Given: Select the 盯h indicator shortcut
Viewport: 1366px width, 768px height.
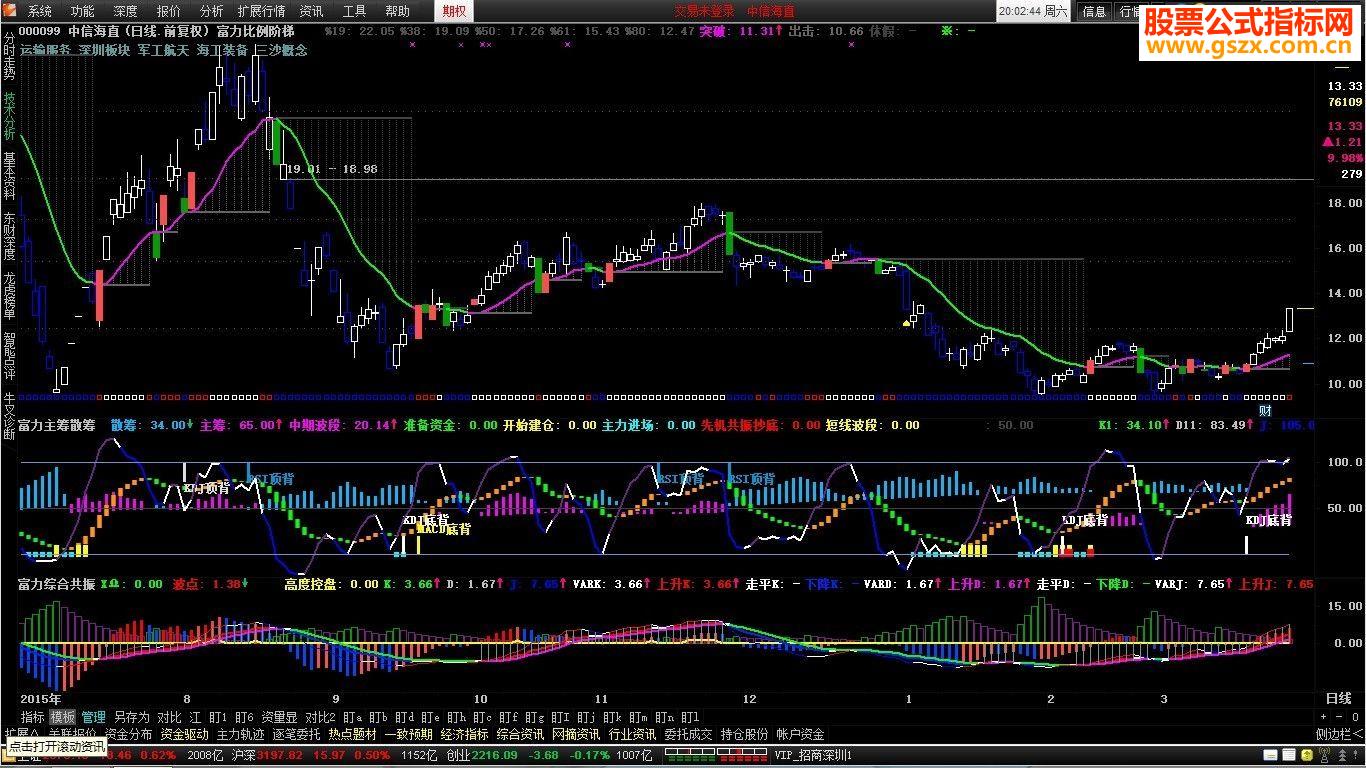Looking at the screenshot, I should (x=456, y=717).
